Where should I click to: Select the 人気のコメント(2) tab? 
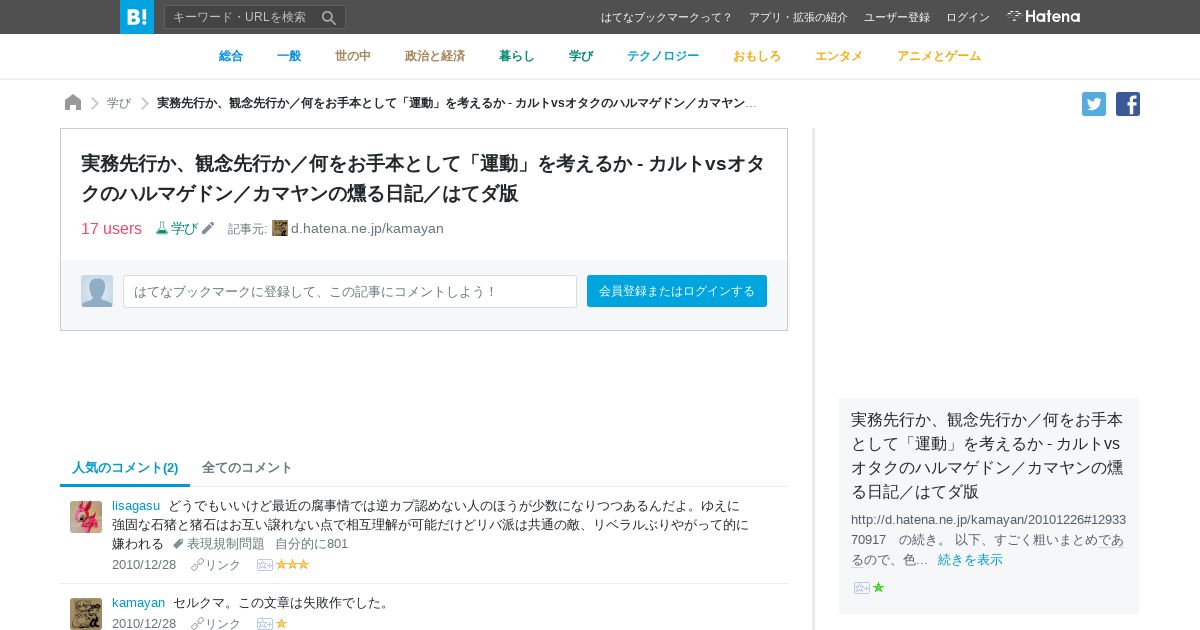point(125,468)
